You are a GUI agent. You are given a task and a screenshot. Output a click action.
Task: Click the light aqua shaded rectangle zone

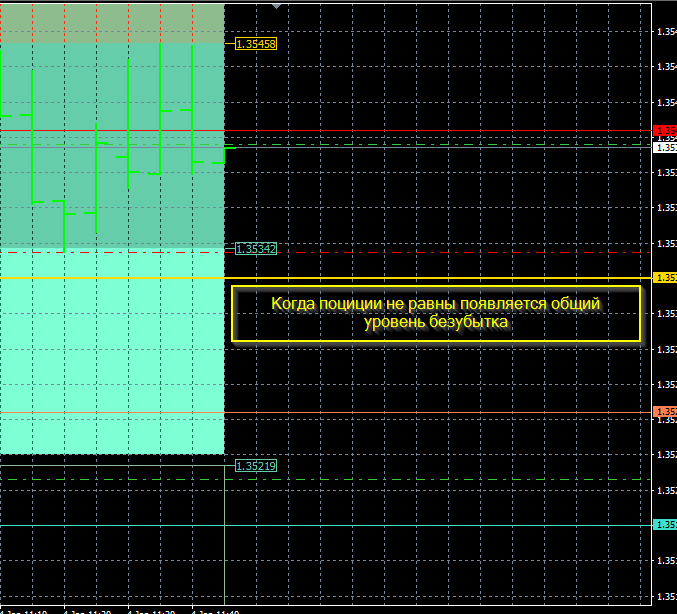[x=112, y=351]
